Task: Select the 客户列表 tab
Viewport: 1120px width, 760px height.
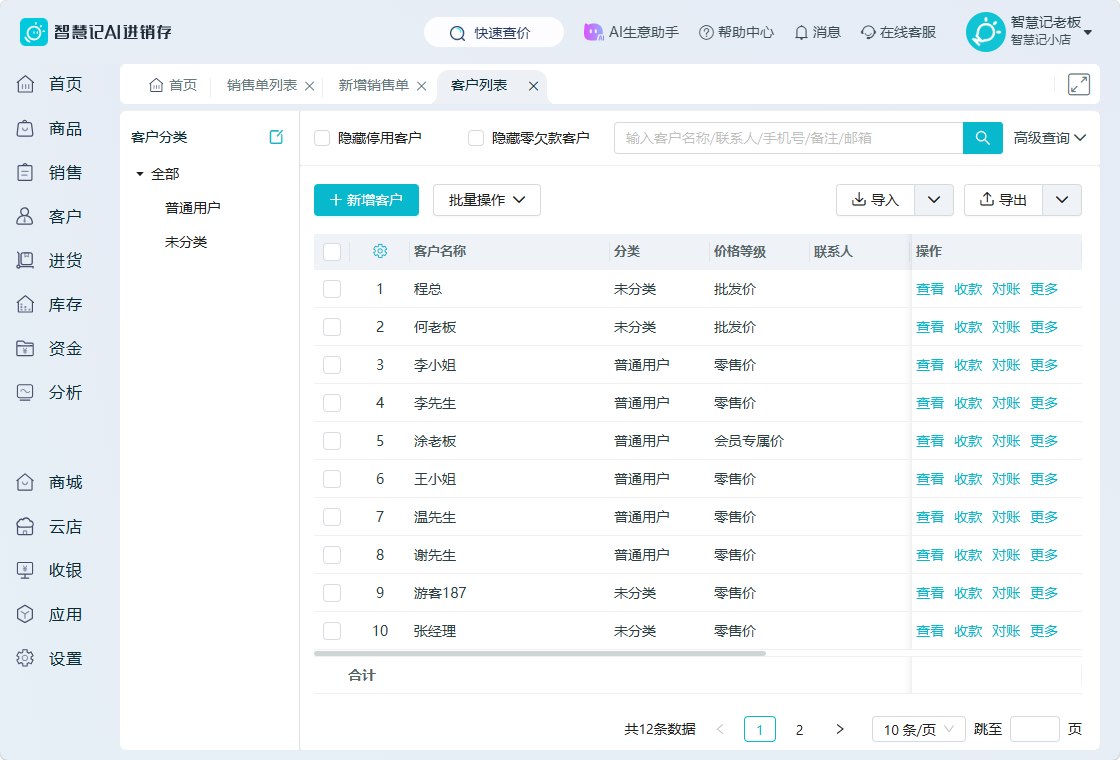Action: [x=479, y=86]
